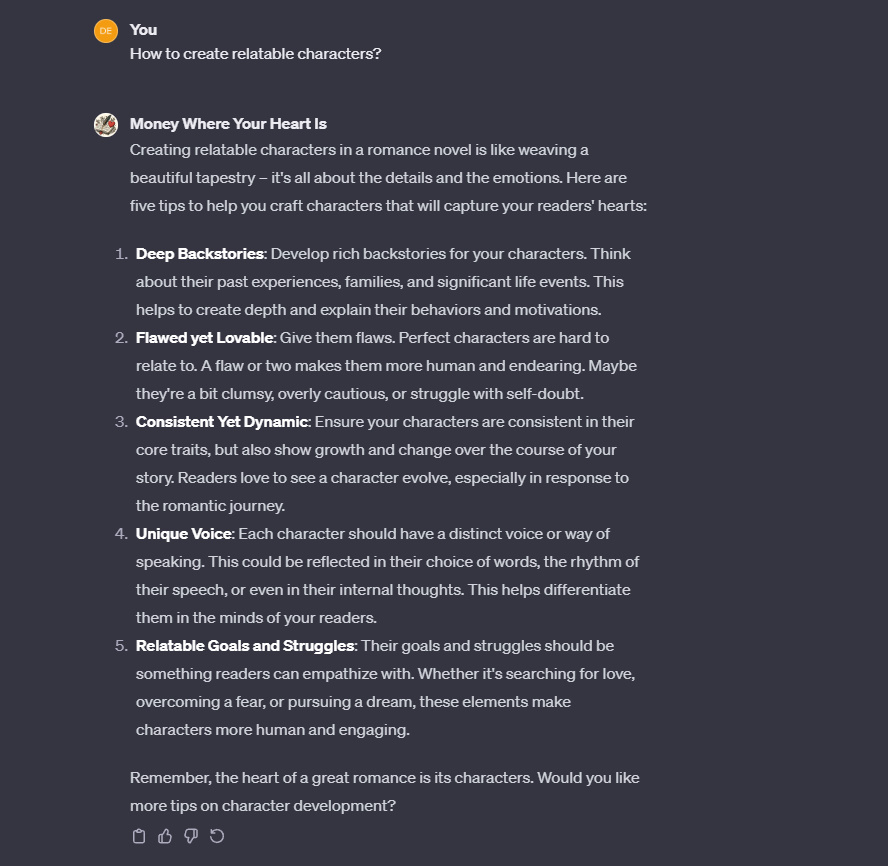Click the intro paragraph about weaving a tapestry

pos(388,178)
